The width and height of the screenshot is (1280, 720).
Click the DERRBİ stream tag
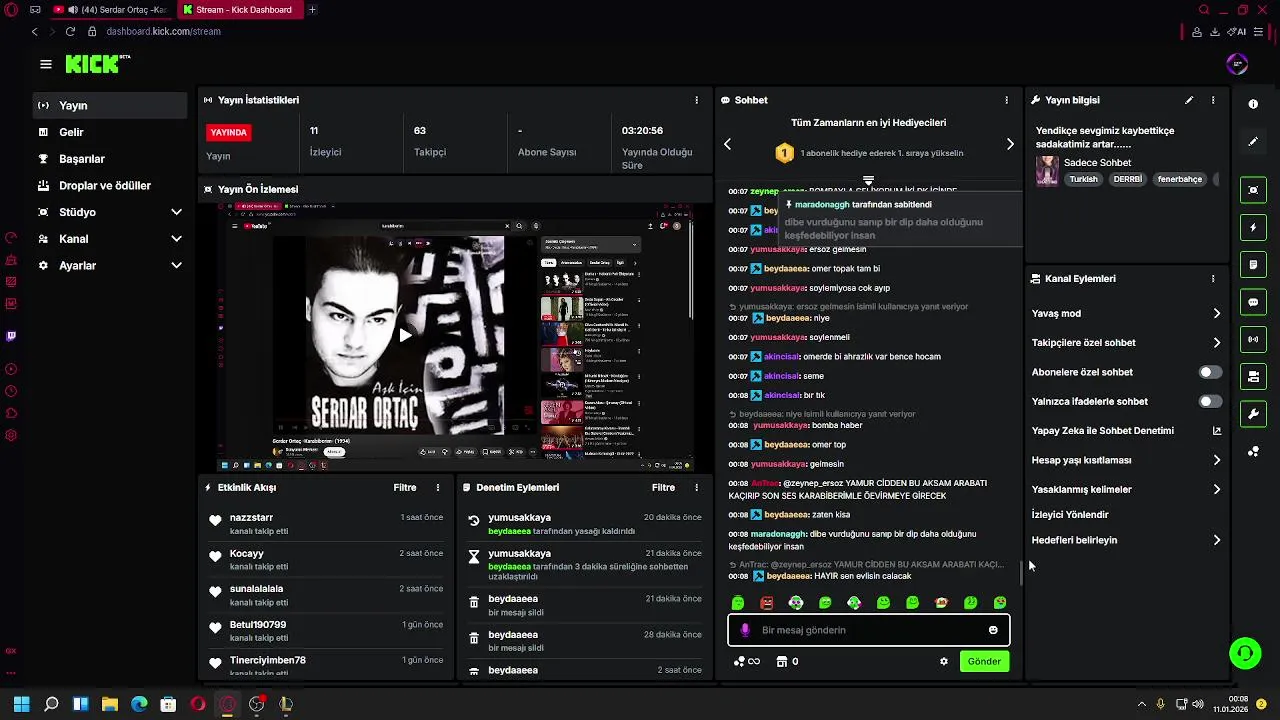pyautogui.click(x=1127, y=179)
